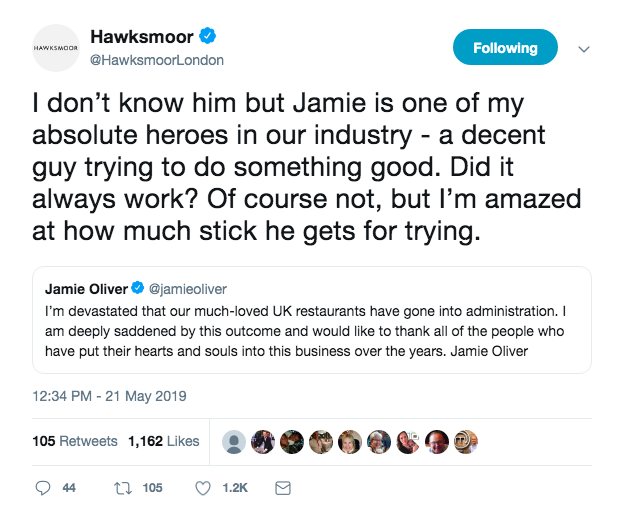Click the last liker avatar in the row

[467, 441]
